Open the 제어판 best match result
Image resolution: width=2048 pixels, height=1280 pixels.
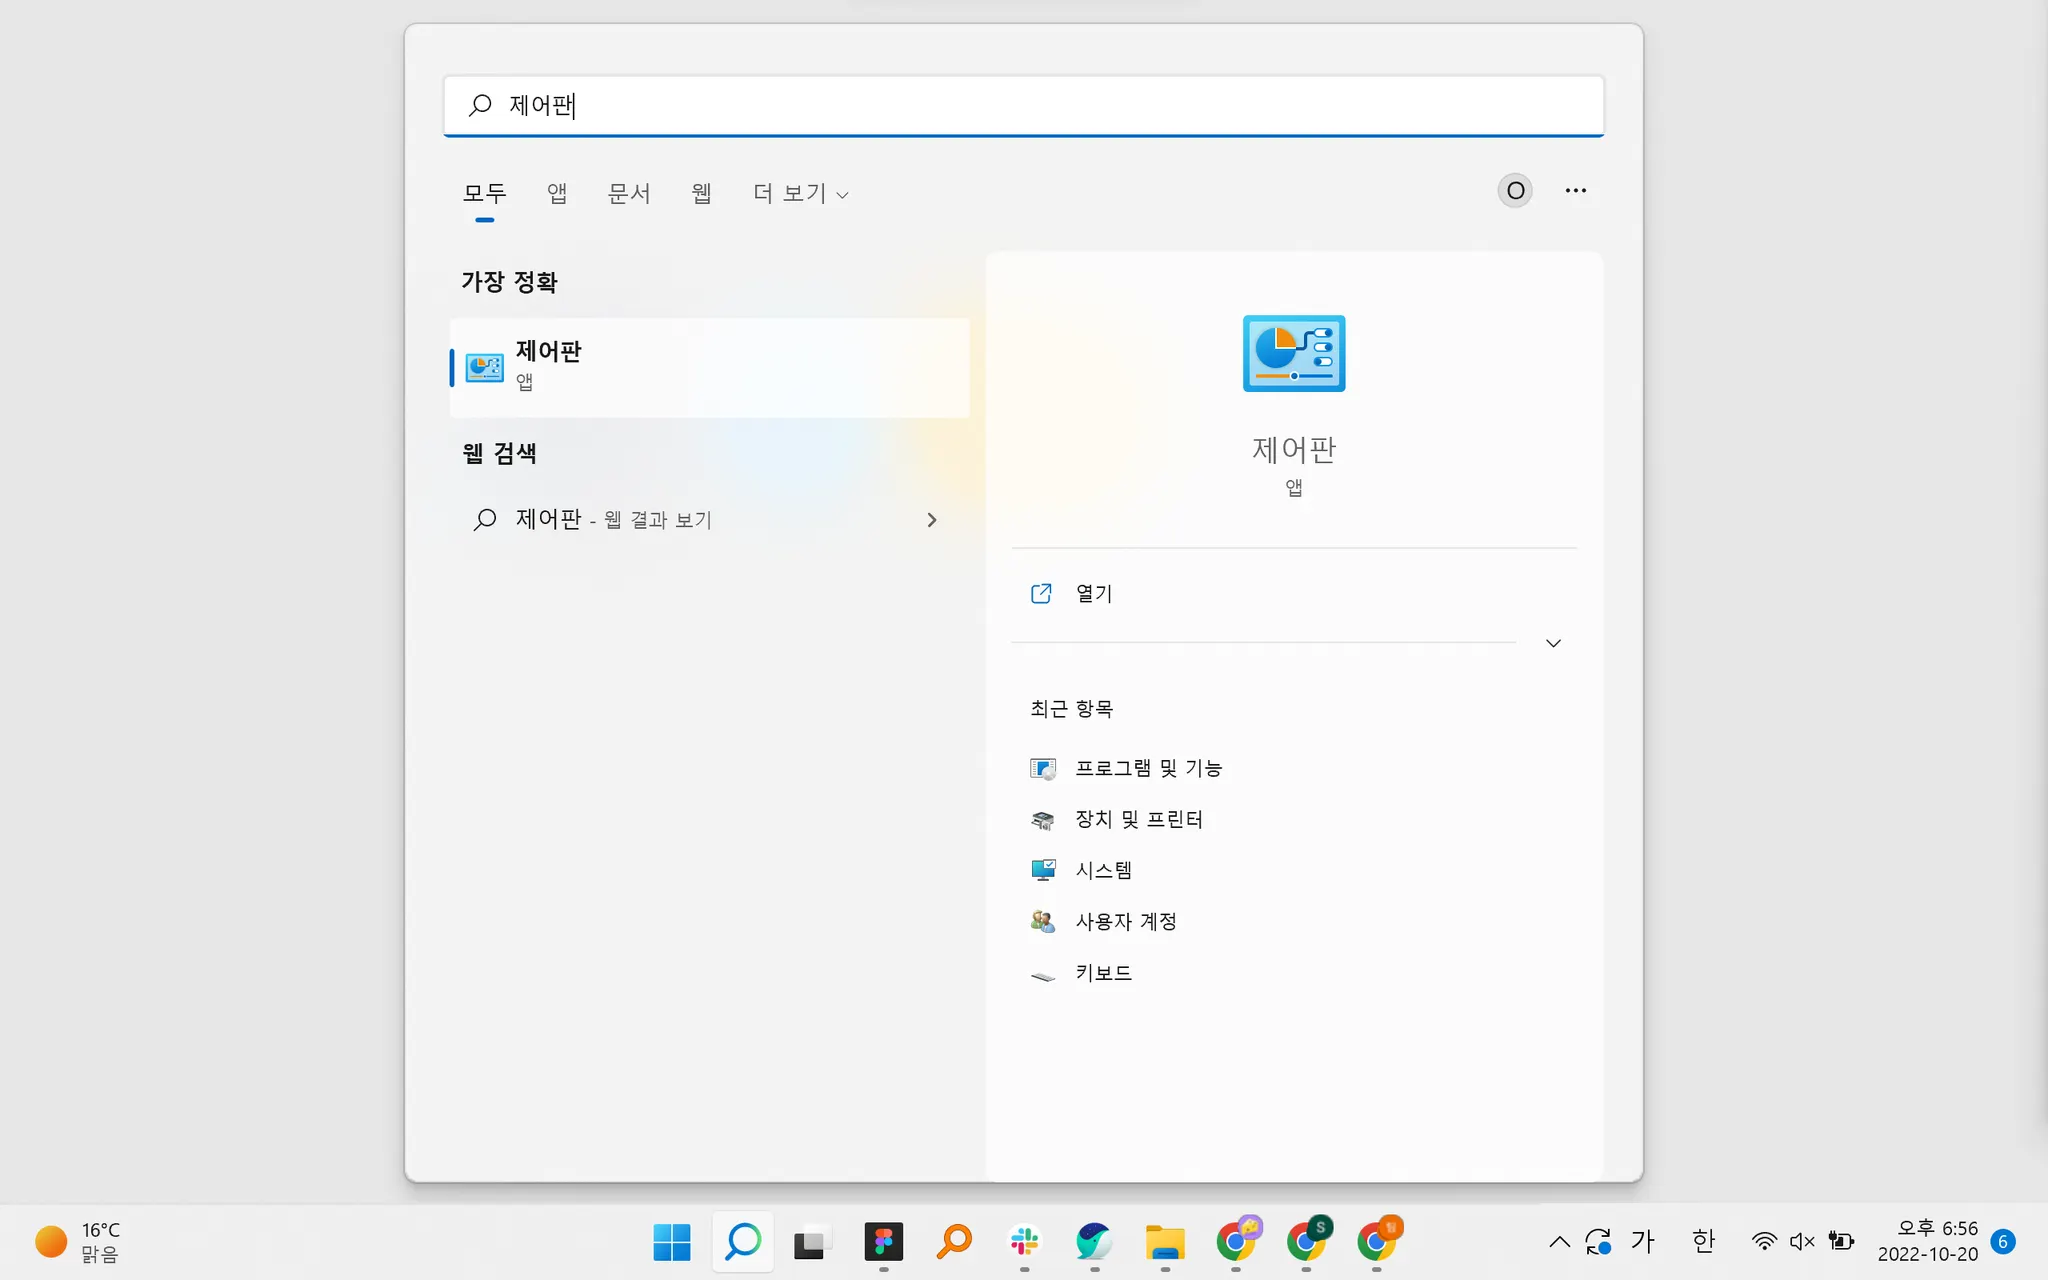(x=708, y=366)
